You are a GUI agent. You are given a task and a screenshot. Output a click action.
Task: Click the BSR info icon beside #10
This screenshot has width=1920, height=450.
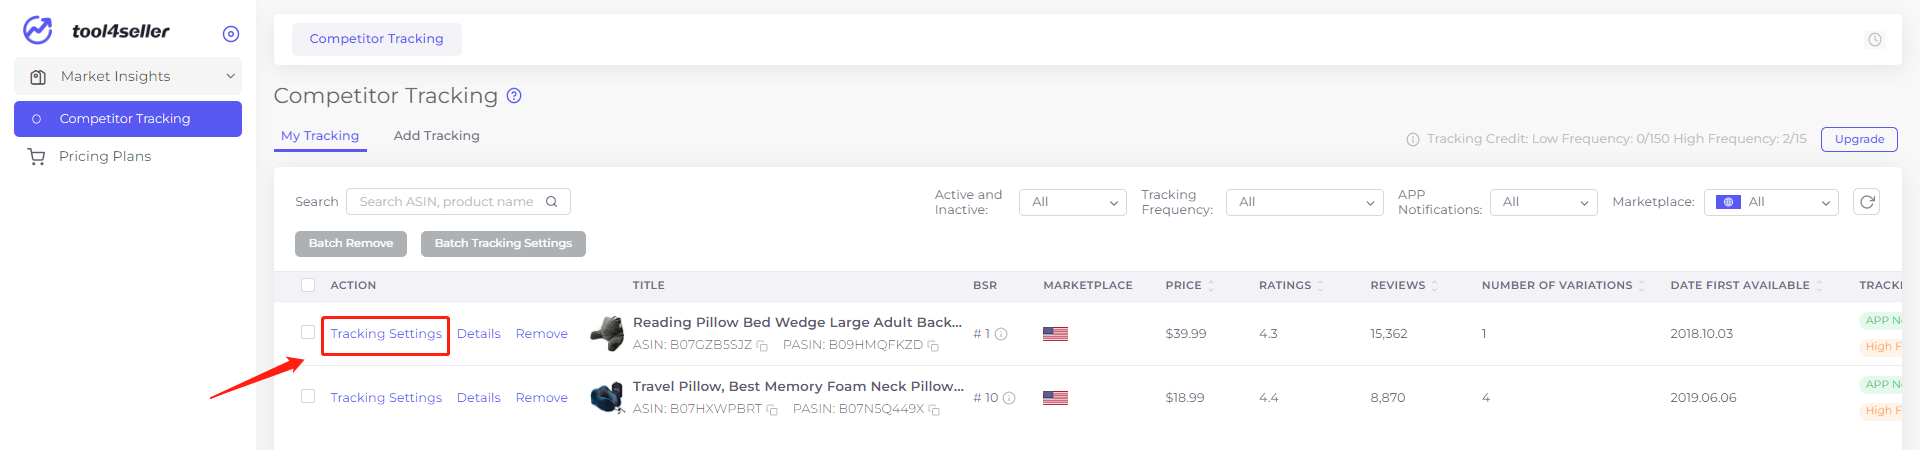point(1009,398)
